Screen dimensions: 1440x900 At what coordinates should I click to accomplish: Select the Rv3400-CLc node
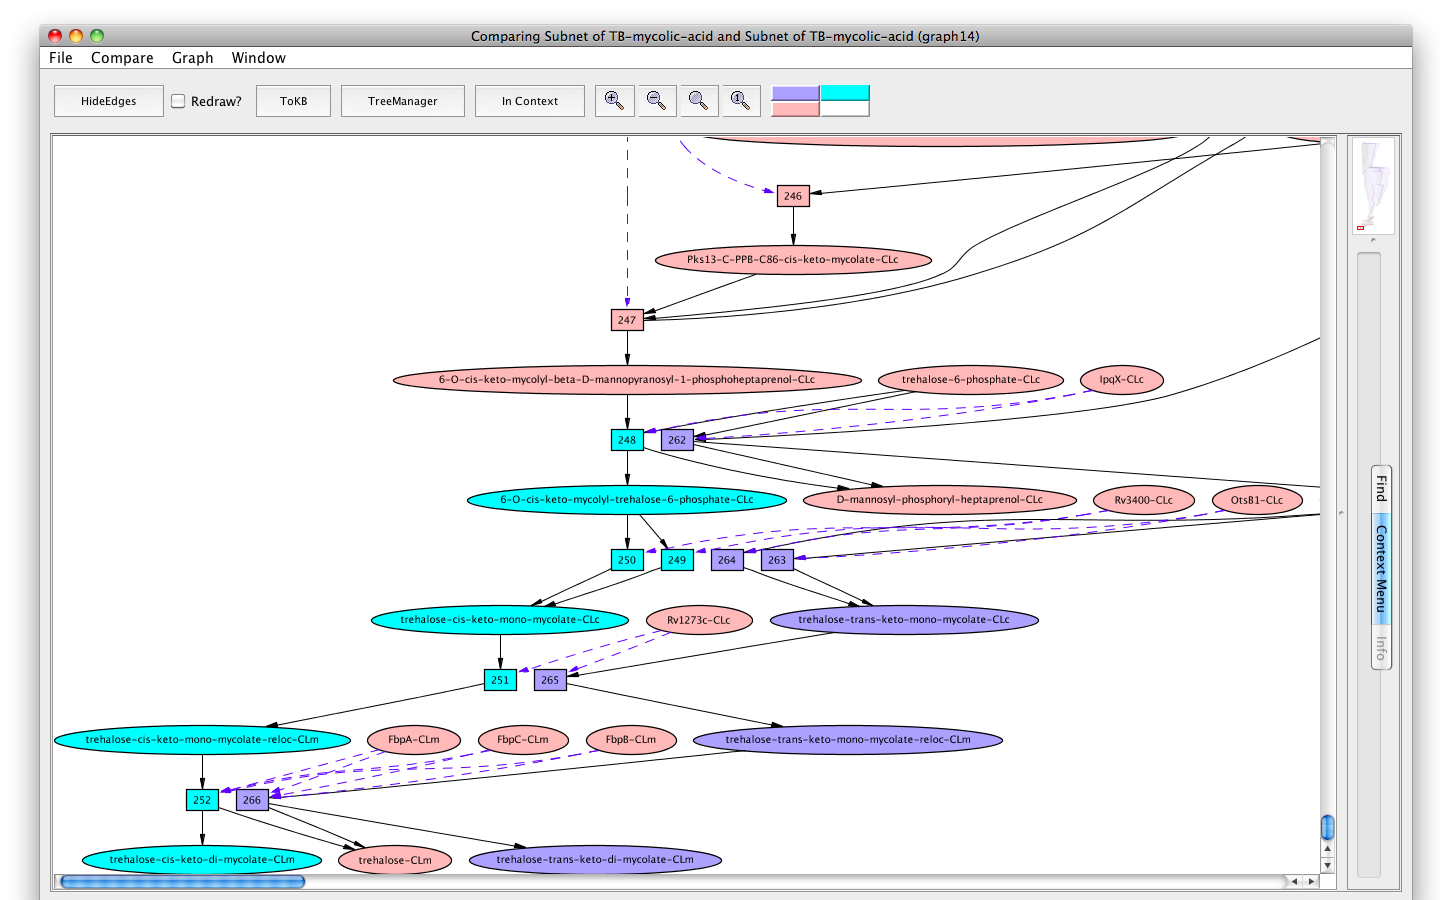[1144, 500]
